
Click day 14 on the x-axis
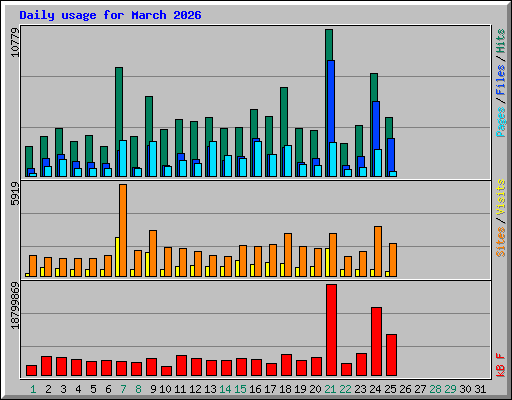point(225,389)
